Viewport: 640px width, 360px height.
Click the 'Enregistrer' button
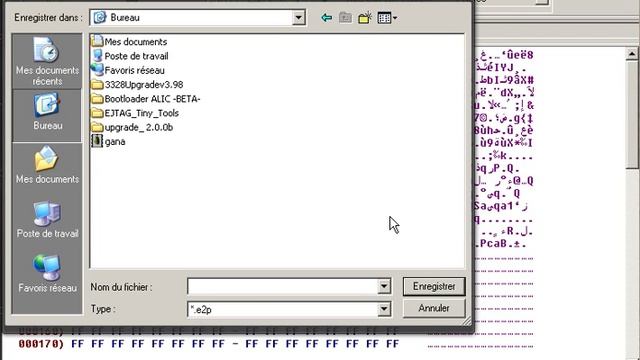click(434, 287)
